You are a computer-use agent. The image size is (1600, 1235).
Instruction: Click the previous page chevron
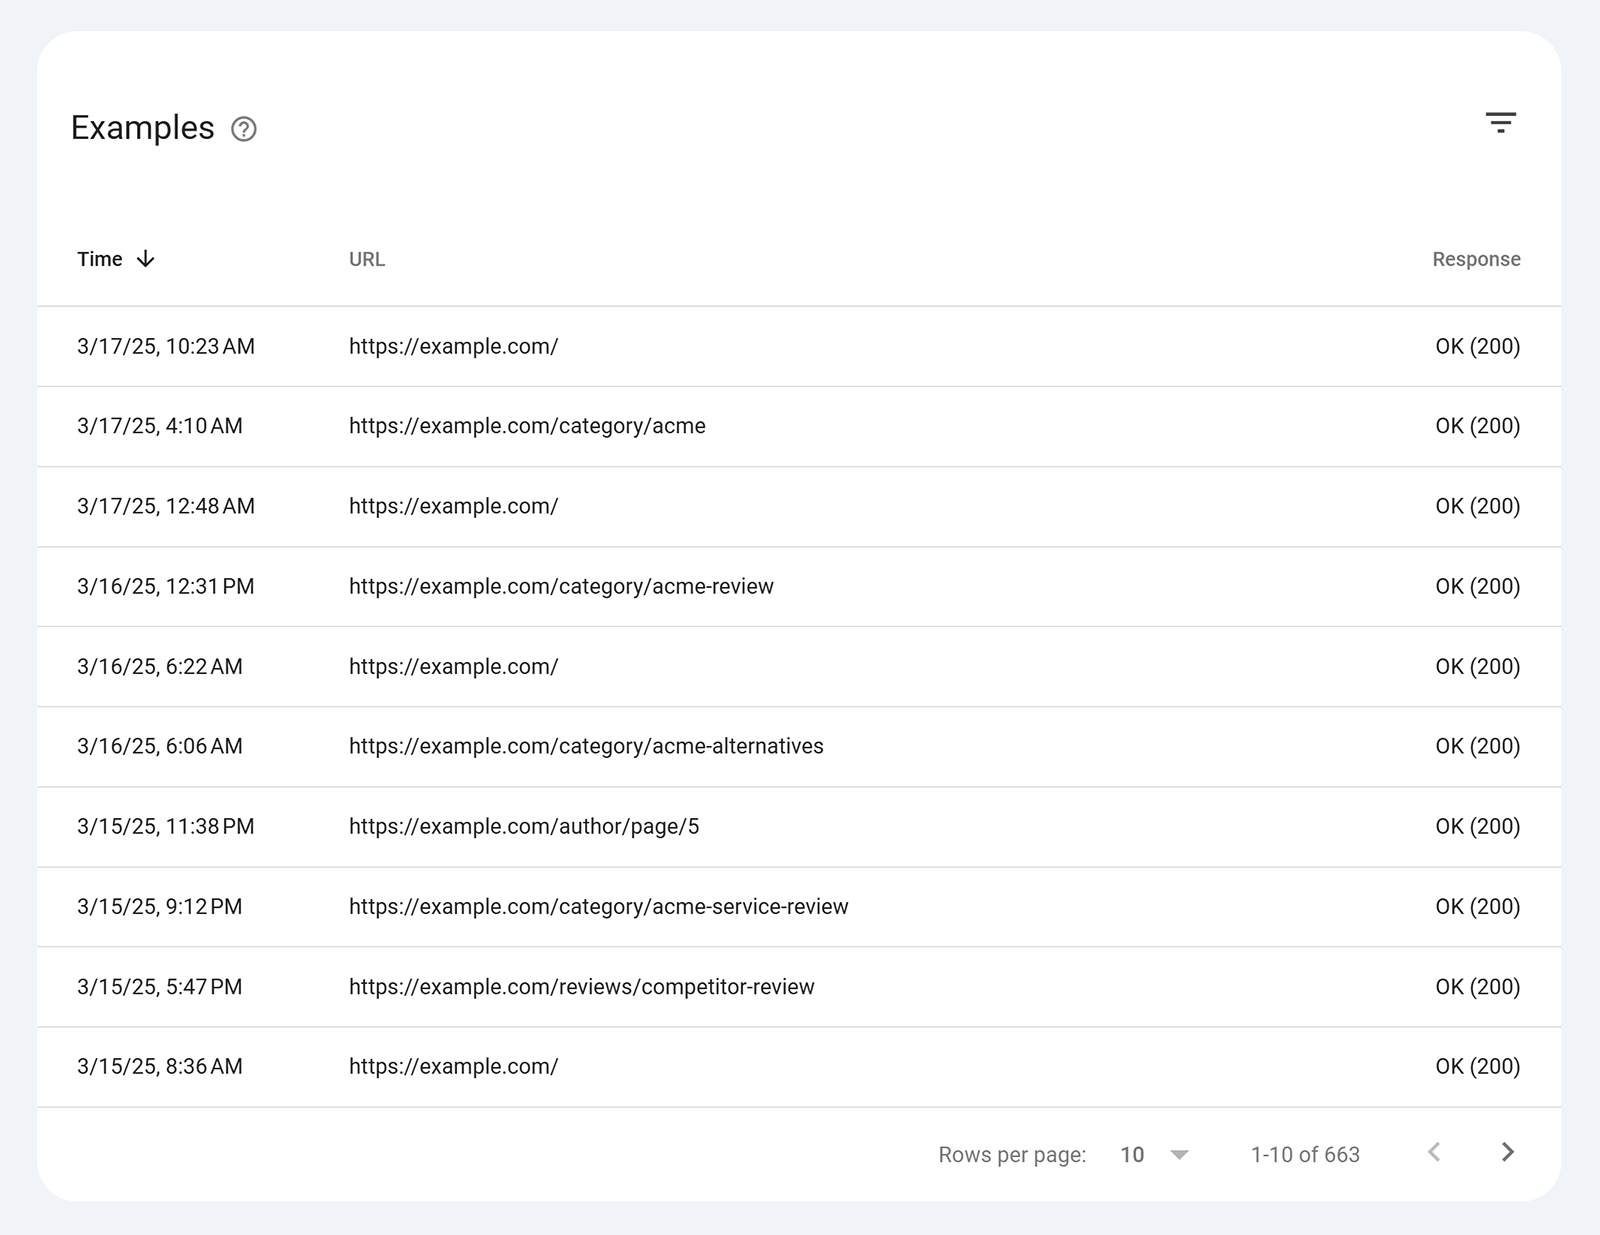1437,1153
